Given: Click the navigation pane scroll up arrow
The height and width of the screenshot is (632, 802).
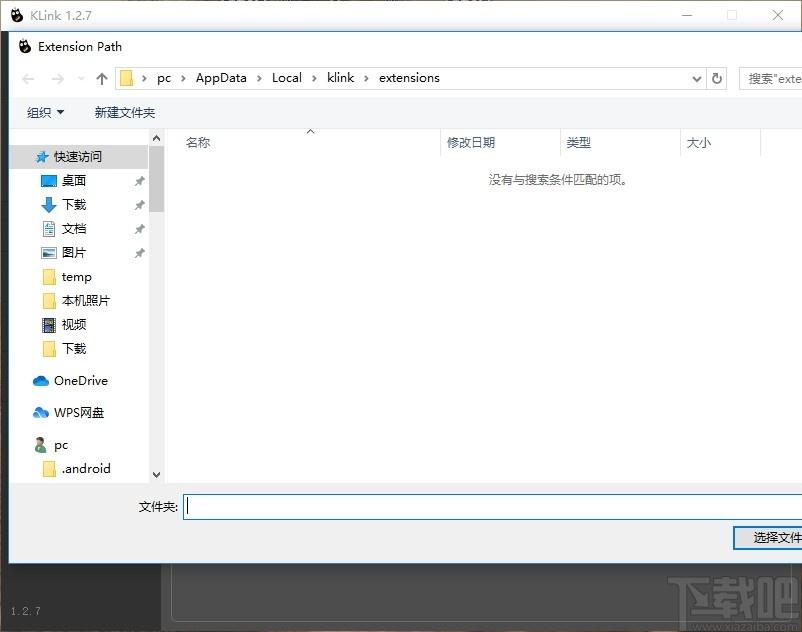Looking at the screenshot, I should click(157, 138).
